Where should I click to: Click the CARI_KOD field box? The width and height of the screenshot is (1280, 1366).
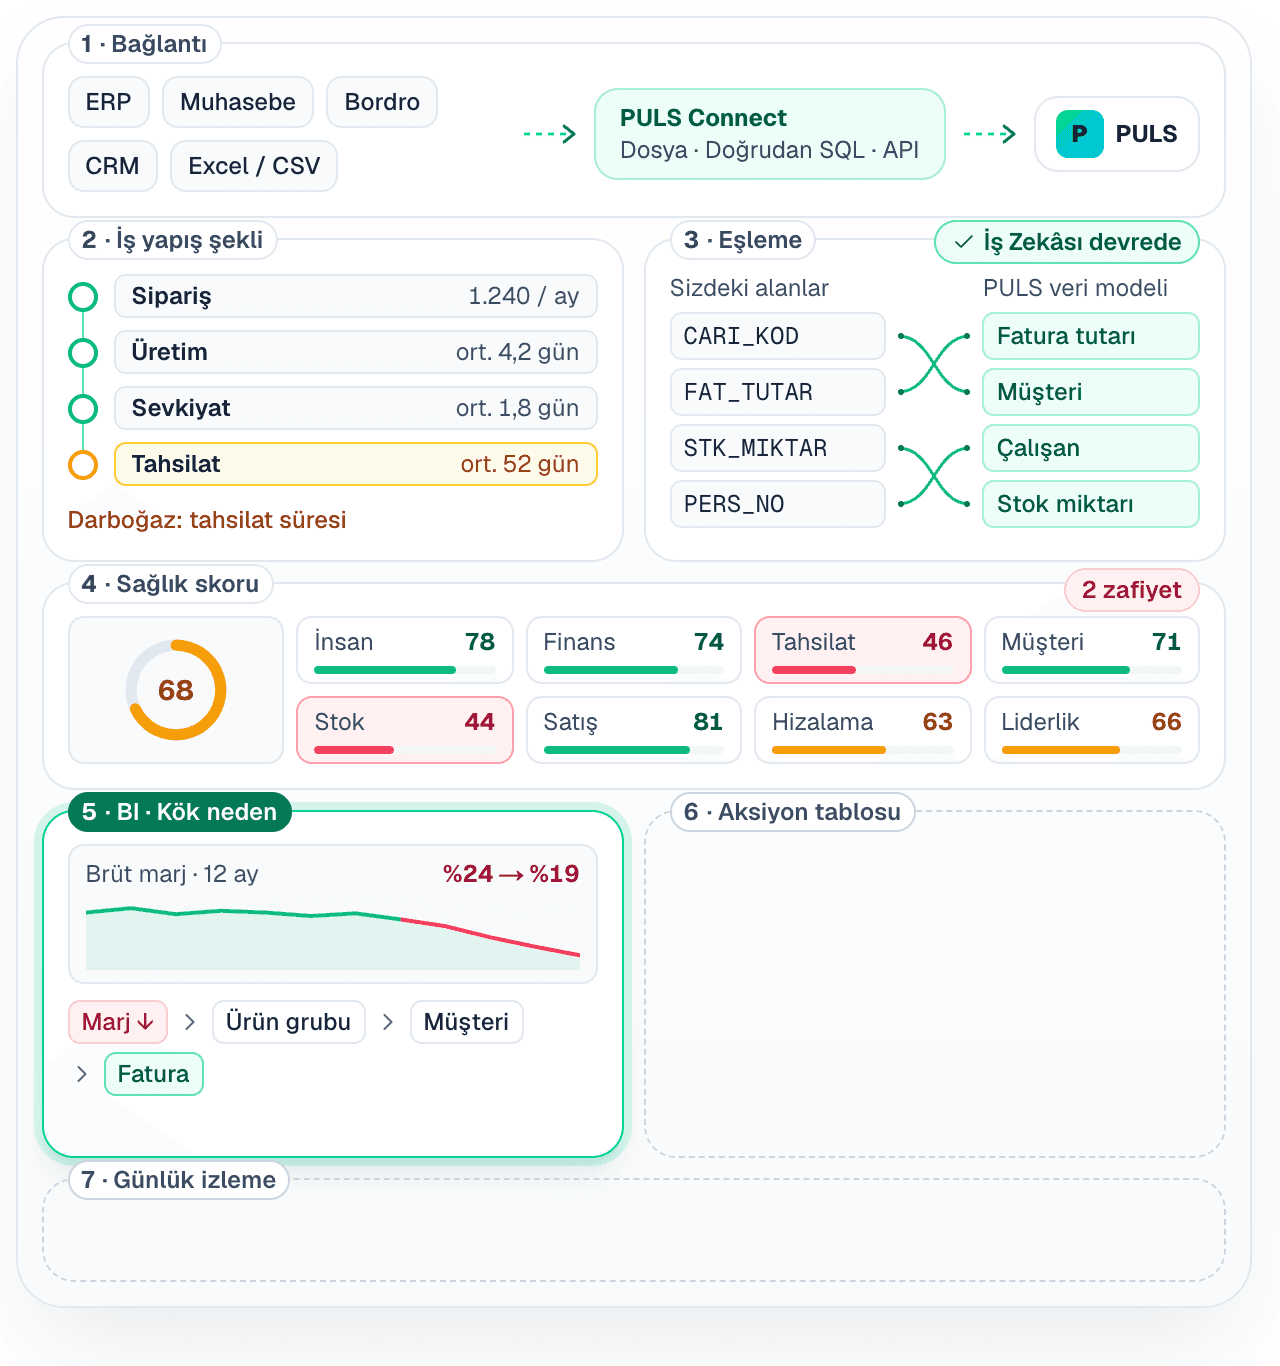pyautogui.click(x=778, y=336)
